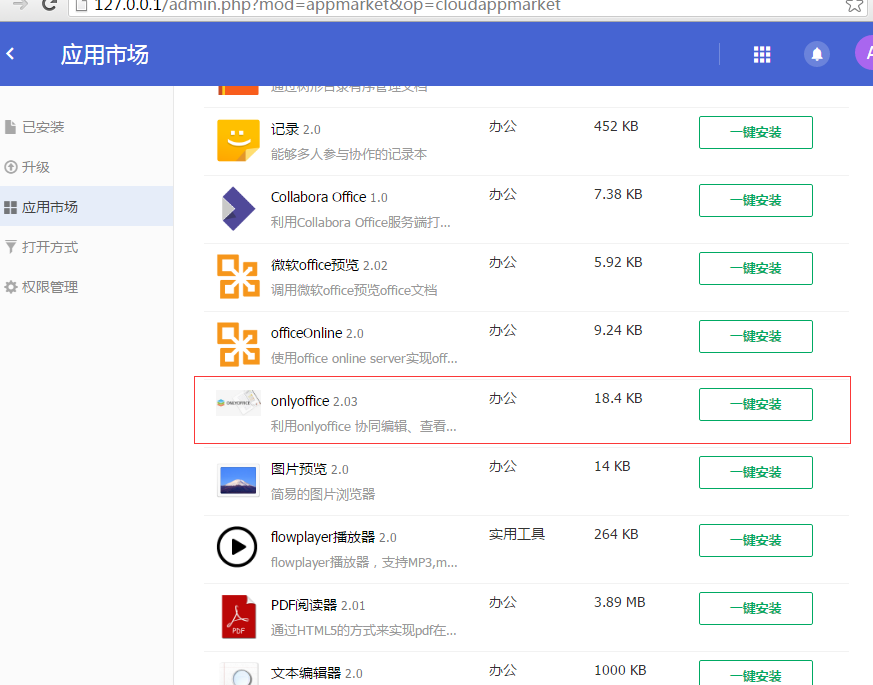The height and width of the screenshot is (685, 873).
Task: Select 应用市场 in the sidebar
Action: click(86, 207)
